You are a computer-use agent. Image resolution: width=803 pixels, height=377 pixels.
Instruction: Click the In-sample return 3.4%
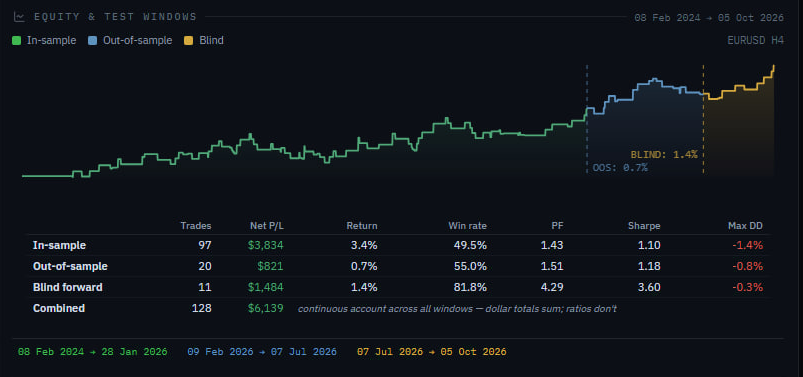pyautogui.click(x=364, y=245)
